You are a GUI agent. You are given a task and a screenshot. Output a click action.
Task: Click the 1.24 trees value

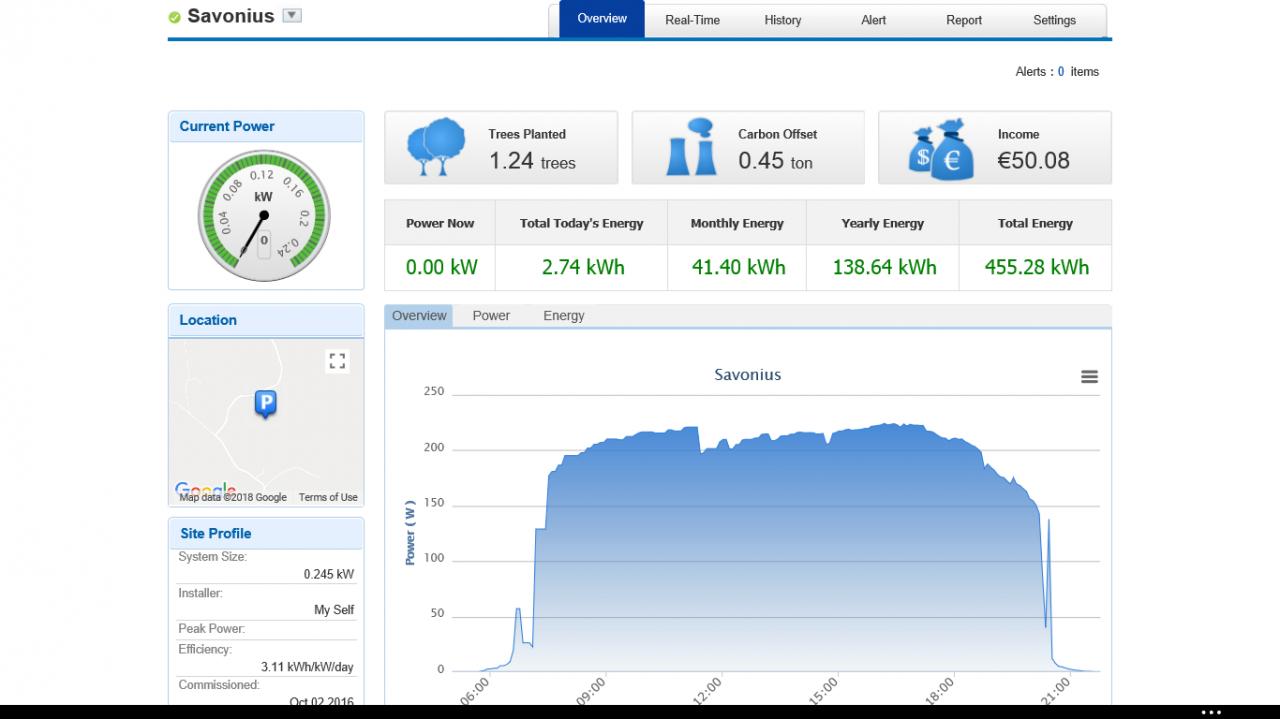pyautogui.click(x=532, y=161)
